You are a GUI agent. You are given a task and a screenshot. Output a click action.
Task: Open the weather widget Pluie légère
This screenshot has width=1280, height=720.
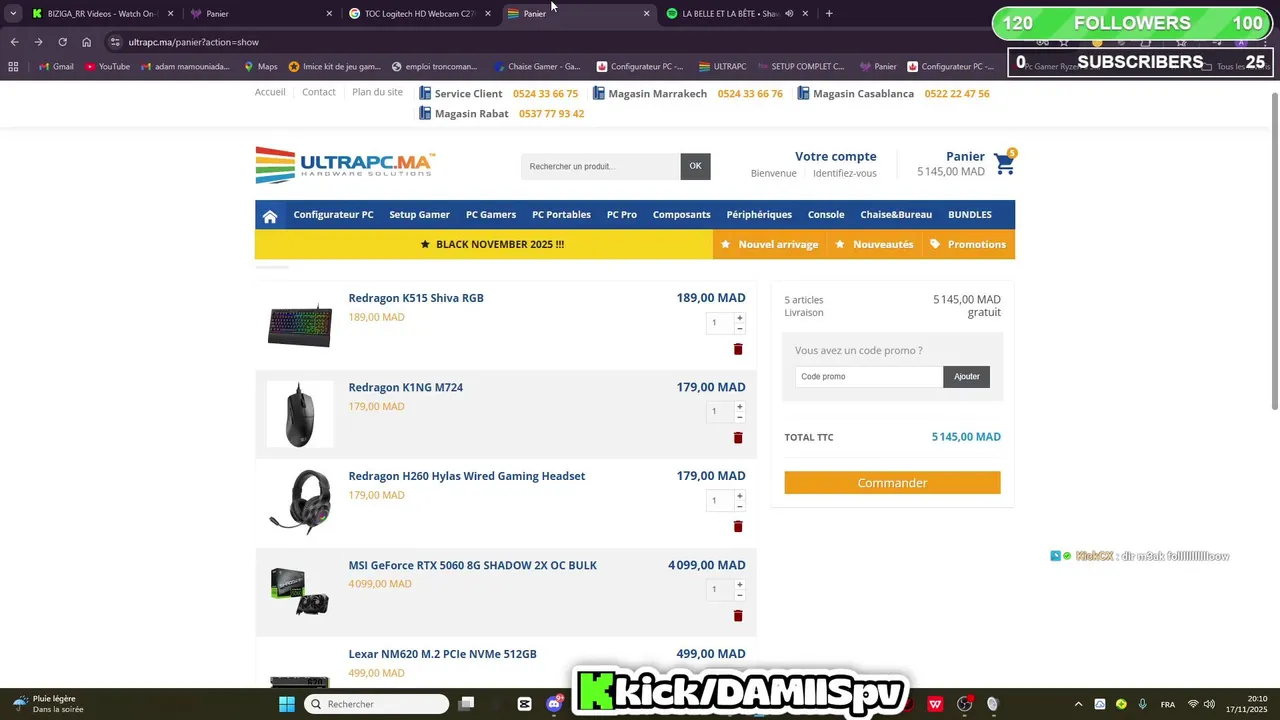(x=48, y=704)
